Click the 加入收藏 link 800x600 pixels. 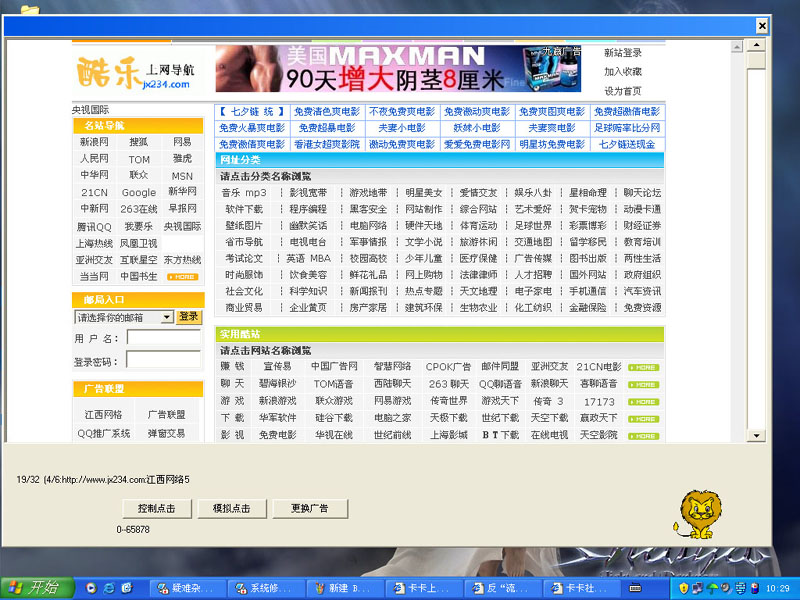pyautogui.click(x=623, y=71)
